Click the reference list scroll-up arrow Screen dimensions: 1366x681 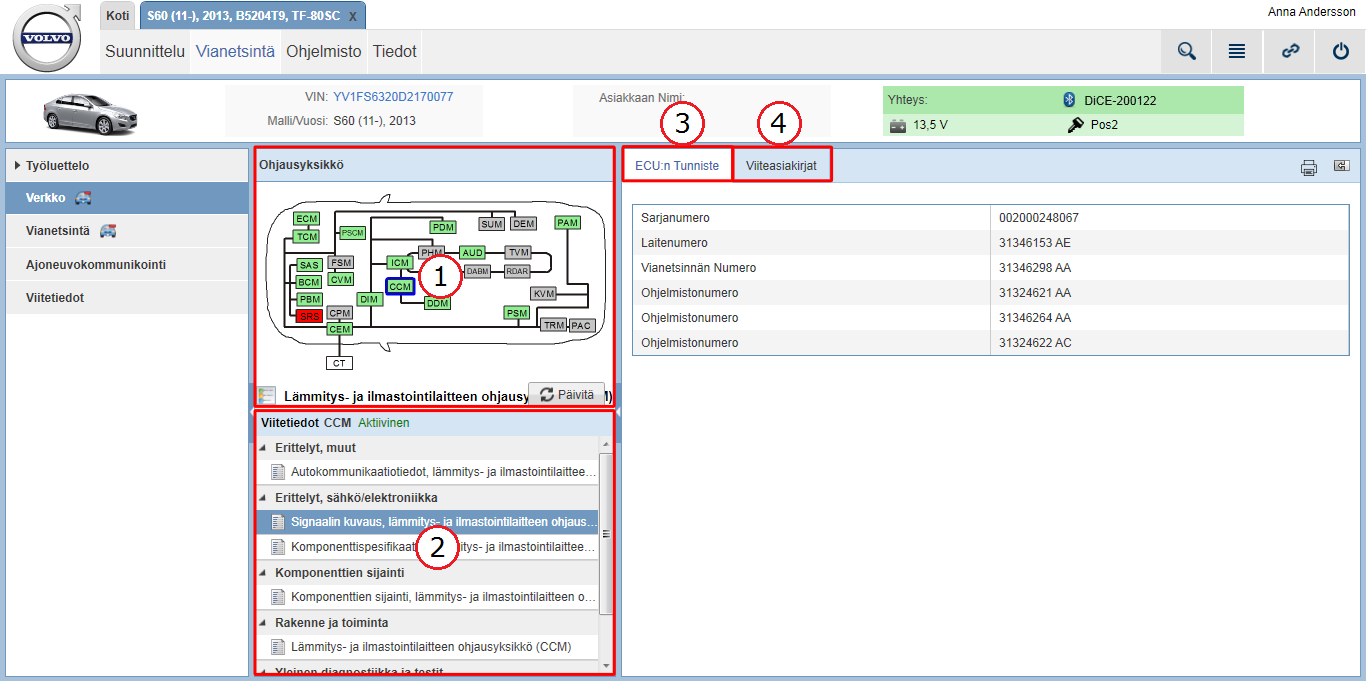[x=605, y=444]
